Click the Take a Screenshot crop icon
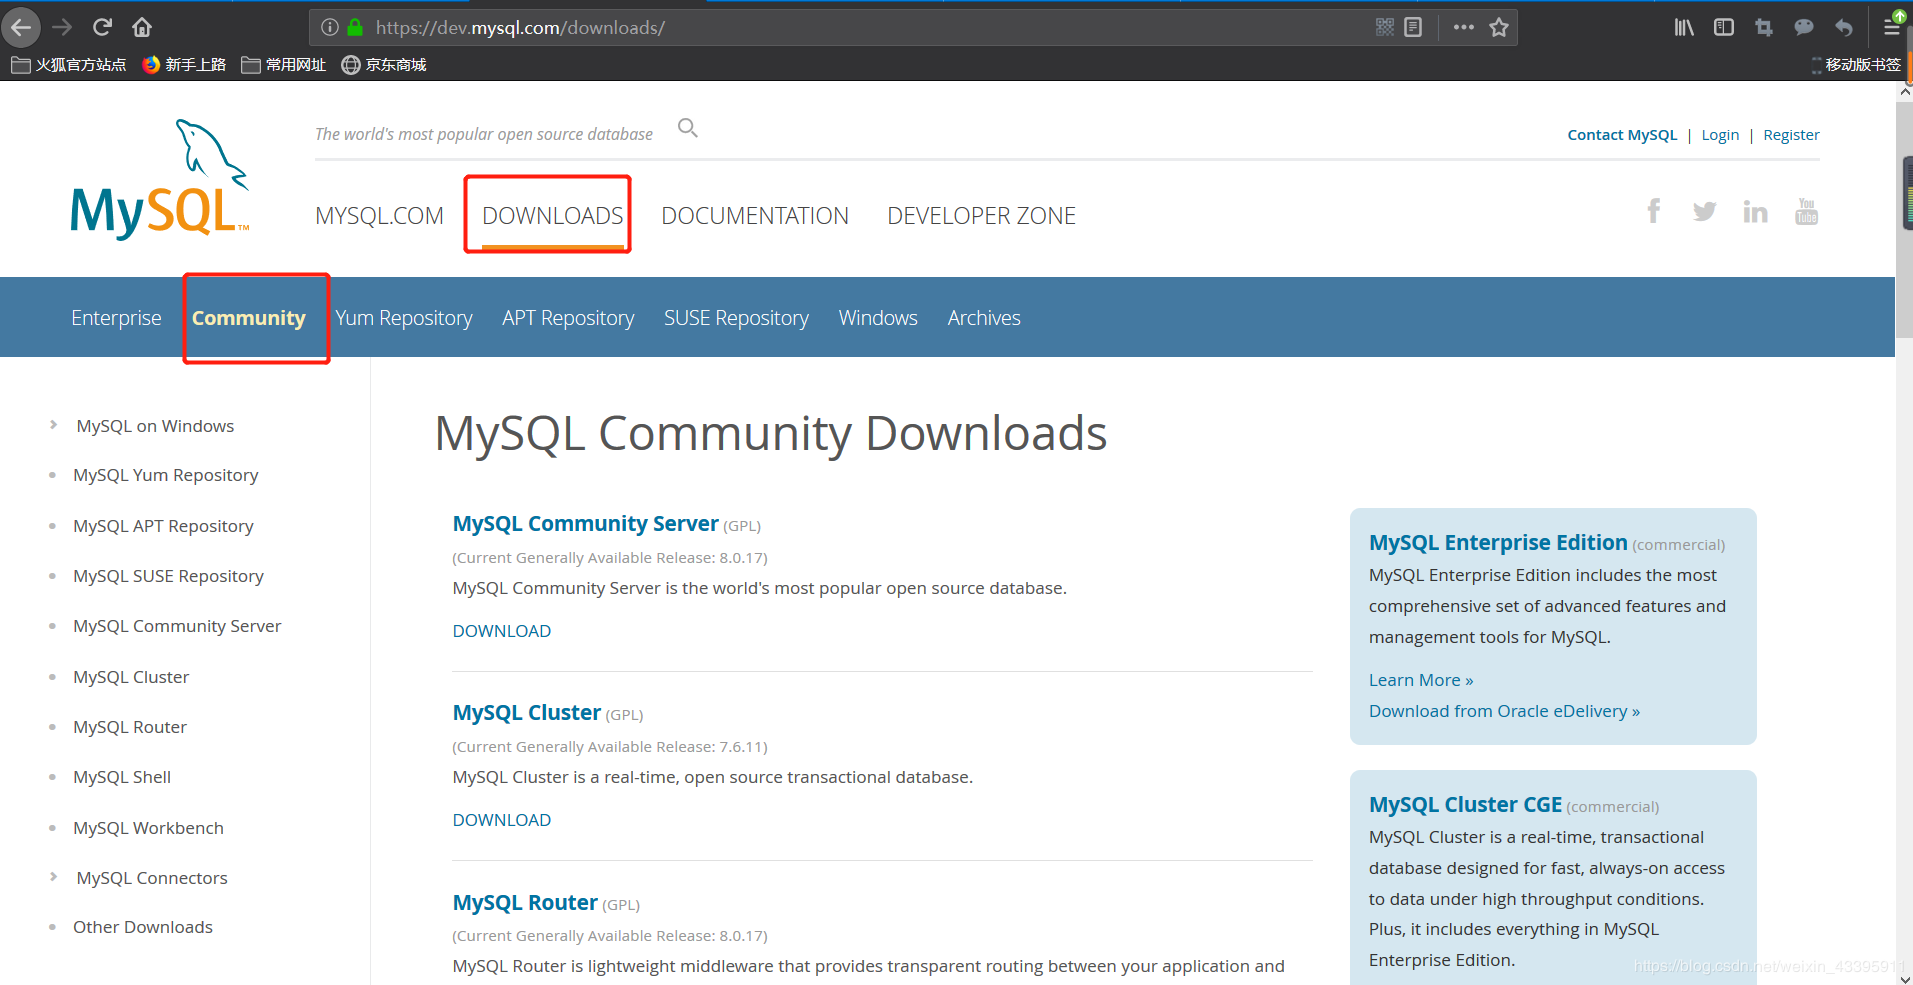 pos(1763,27)
